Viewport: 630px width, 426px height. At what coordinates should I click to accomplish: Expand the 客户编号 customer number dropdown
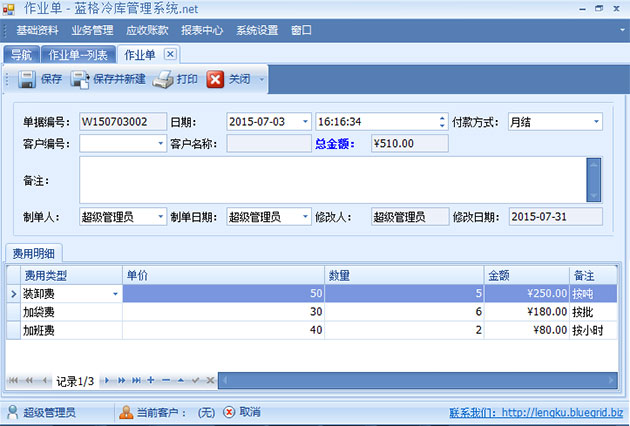pyautogui.click(x=160, y=144)
